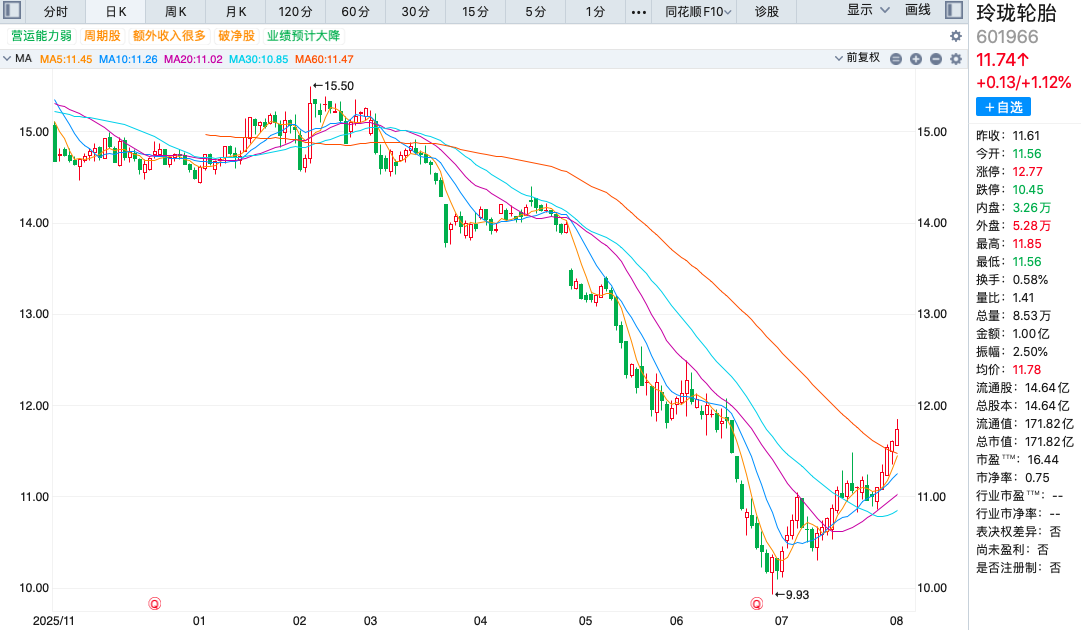Click the Q marker before 07
The image size is (1081, 630).
point(756,604)
